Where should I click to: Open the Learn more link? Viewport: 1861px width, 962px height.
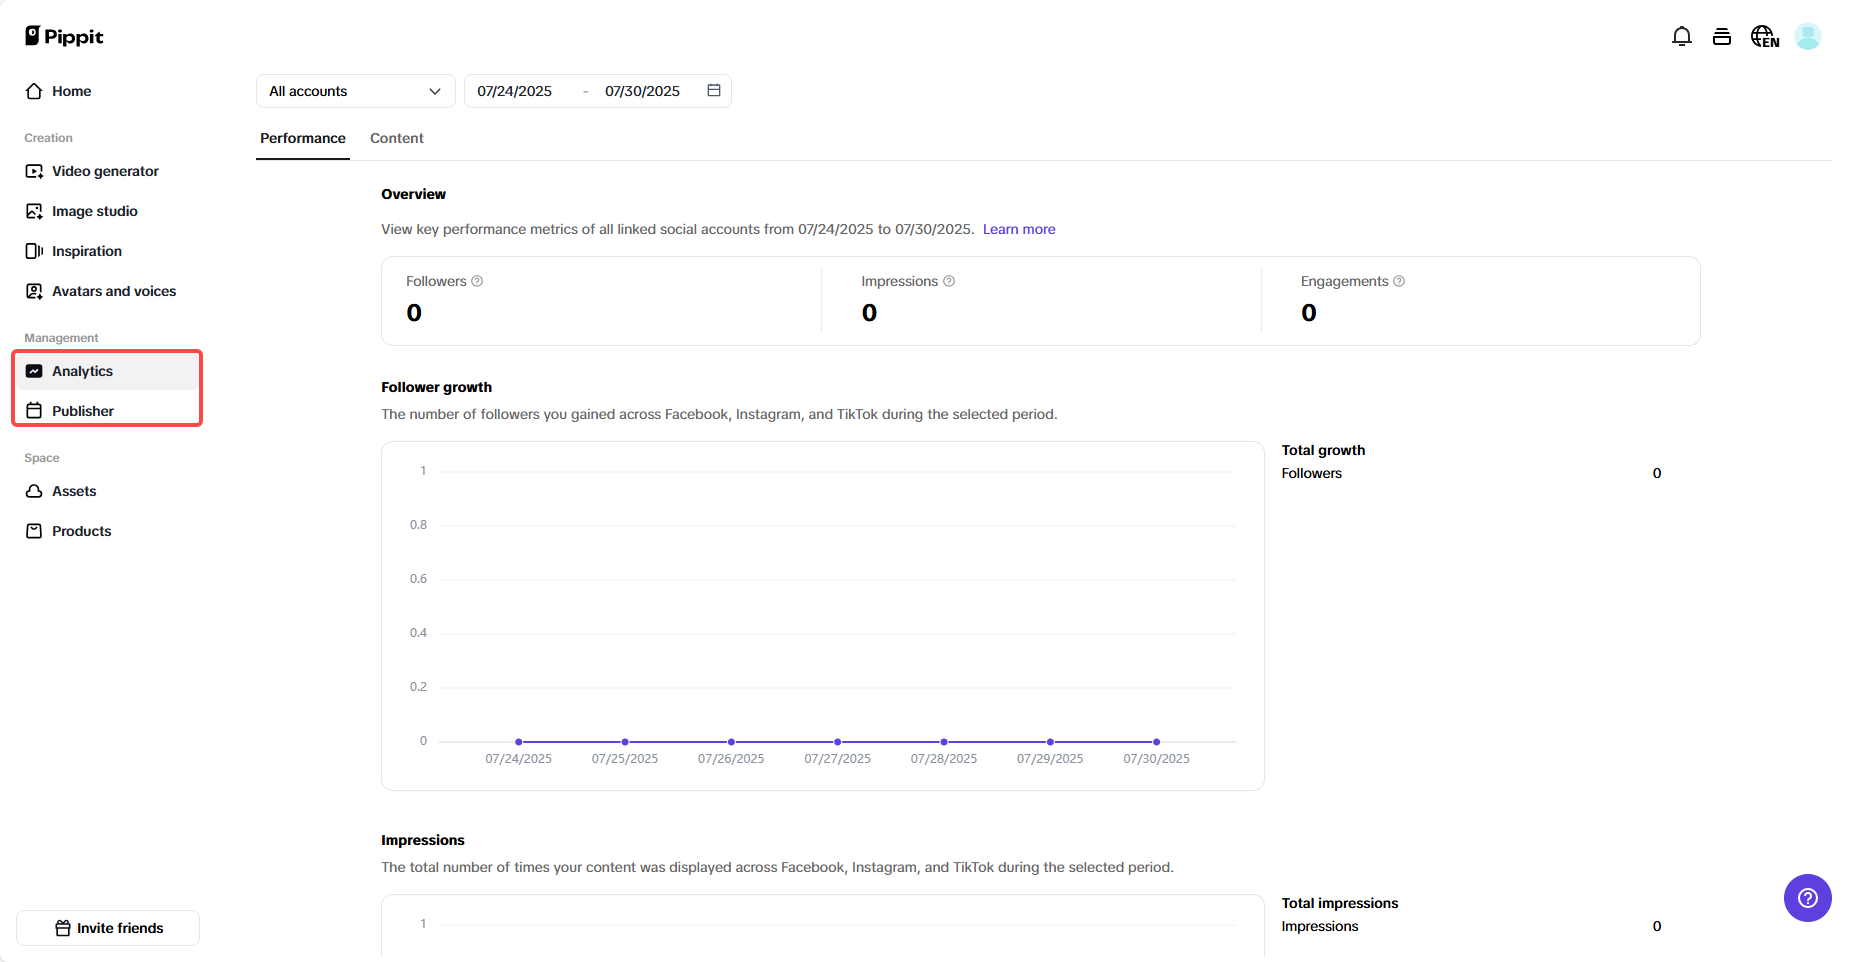point(1019,229)
